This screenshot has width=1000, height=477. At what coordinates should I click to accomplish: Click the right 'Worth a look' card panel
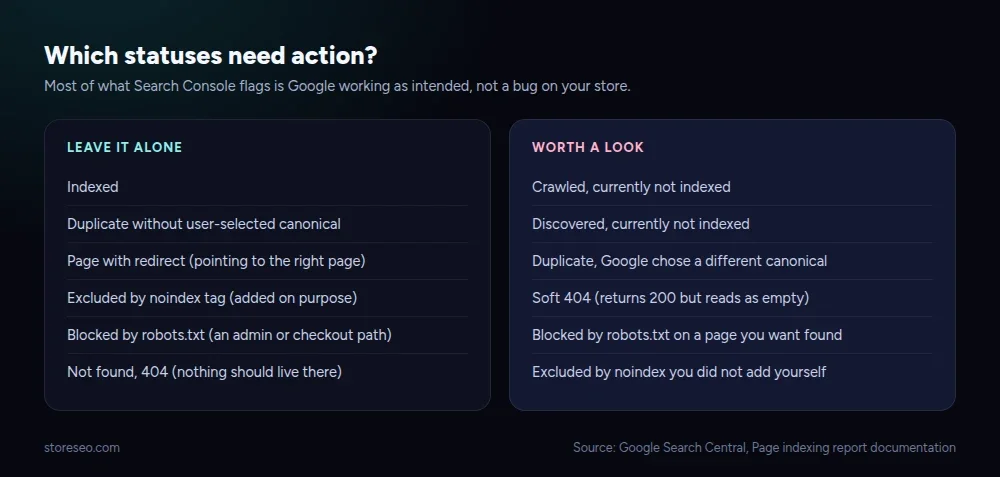click(x=732, y=265)
